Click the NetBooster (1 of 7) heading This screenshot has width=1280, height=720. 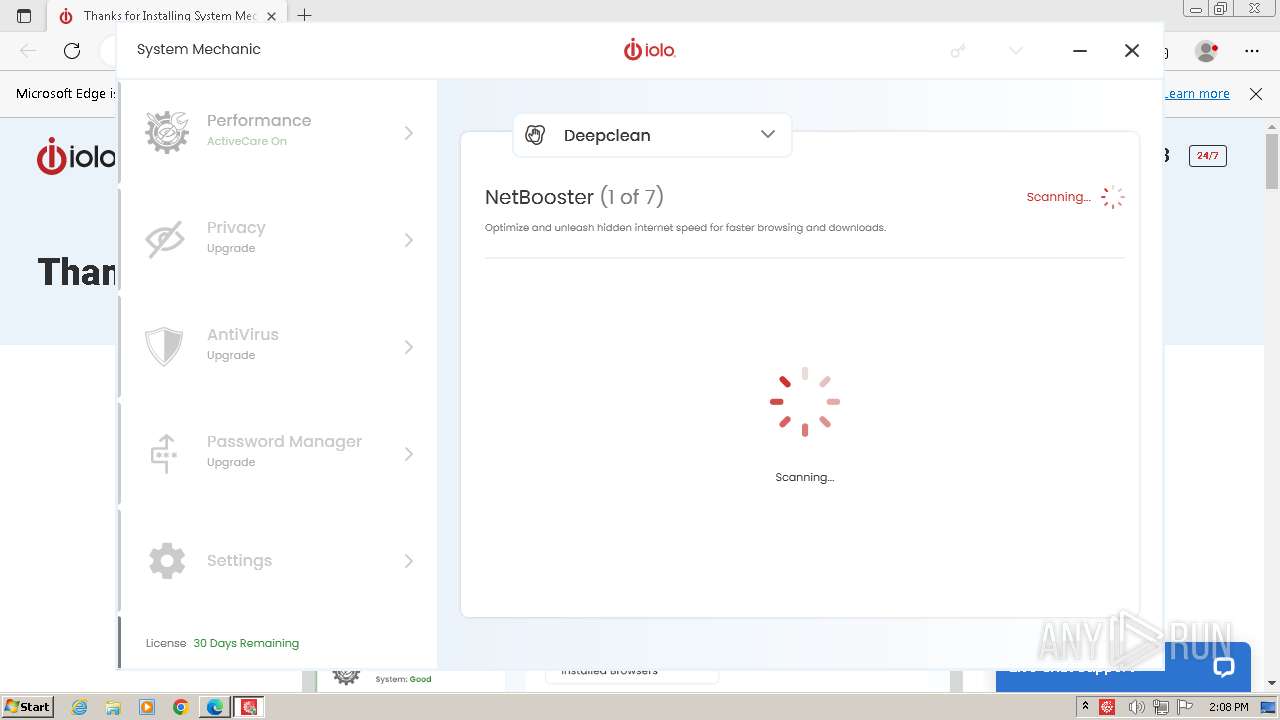[x=574, y=197]
